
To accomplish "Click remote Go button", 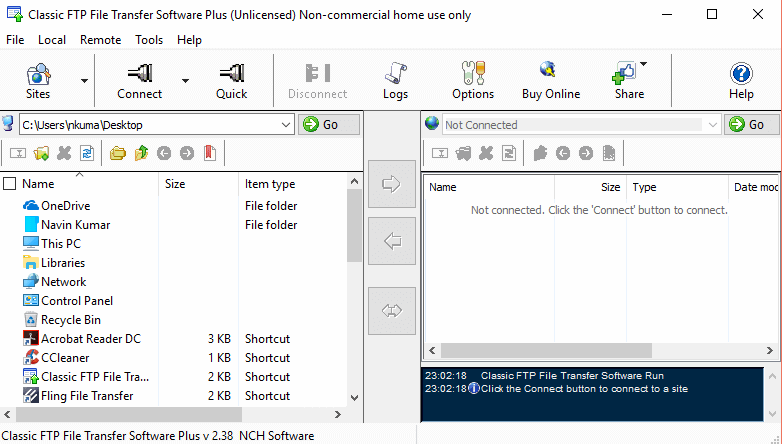I will click(x=752, y=125).
